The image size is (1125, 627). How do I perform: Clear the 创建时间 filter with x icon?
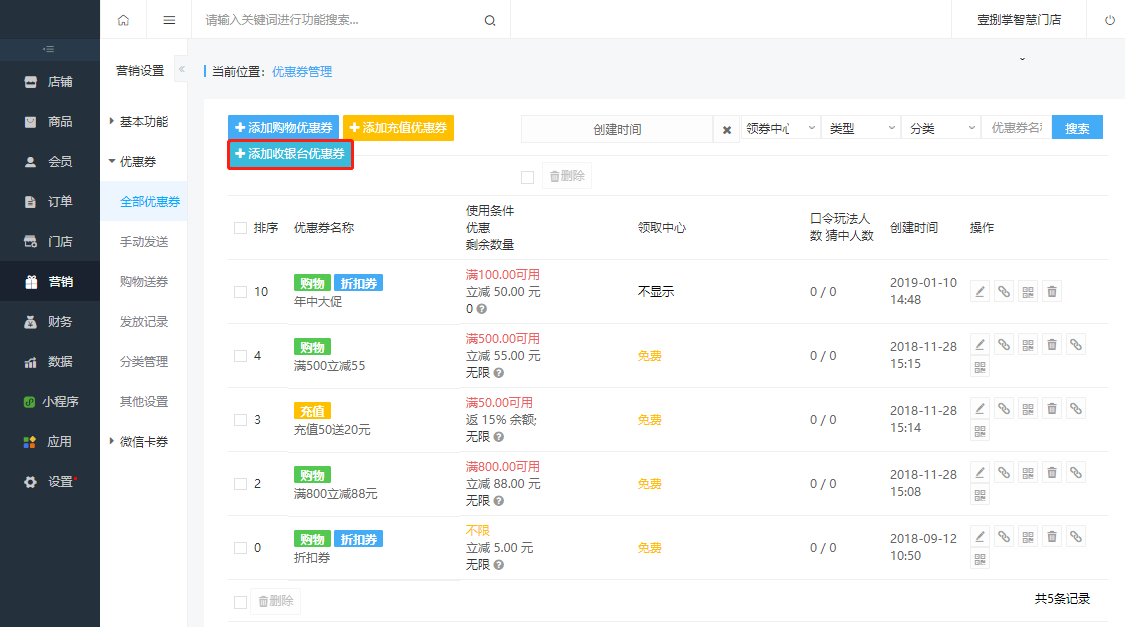click(x=727, y=130)
